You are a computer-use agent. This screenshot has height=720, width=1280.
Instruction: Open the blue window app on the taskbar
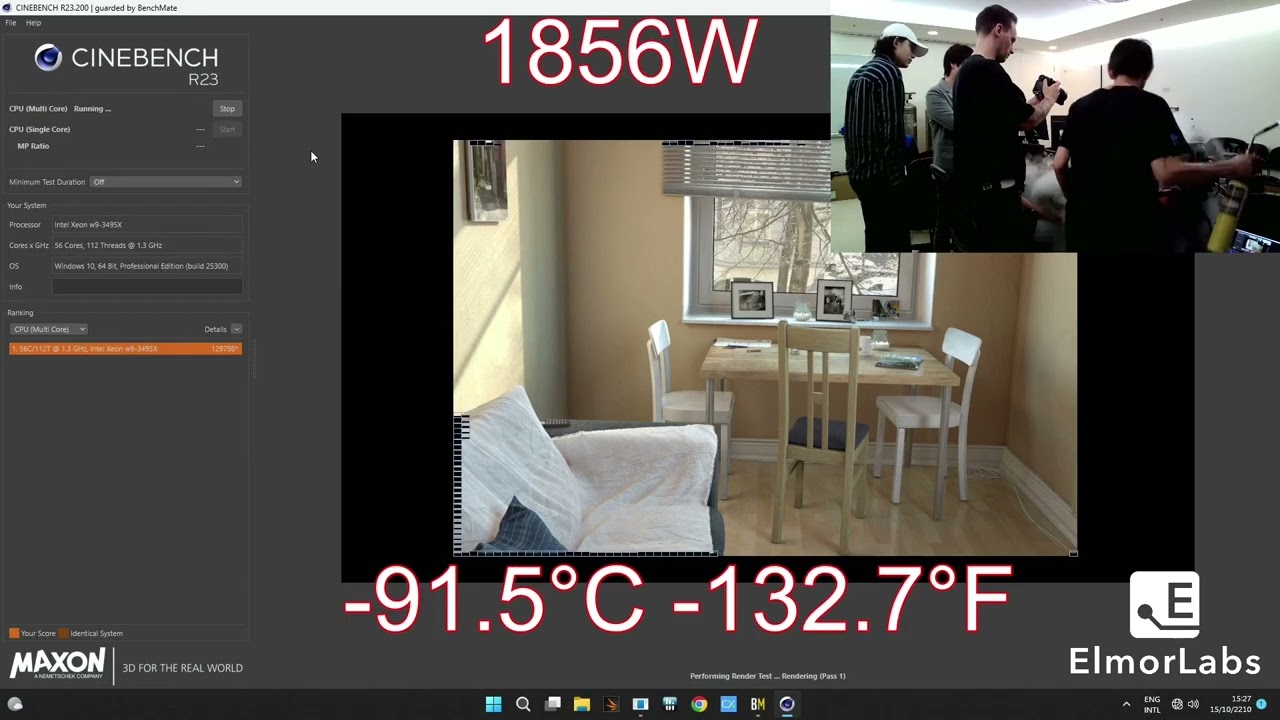click(x=640, y=704)
